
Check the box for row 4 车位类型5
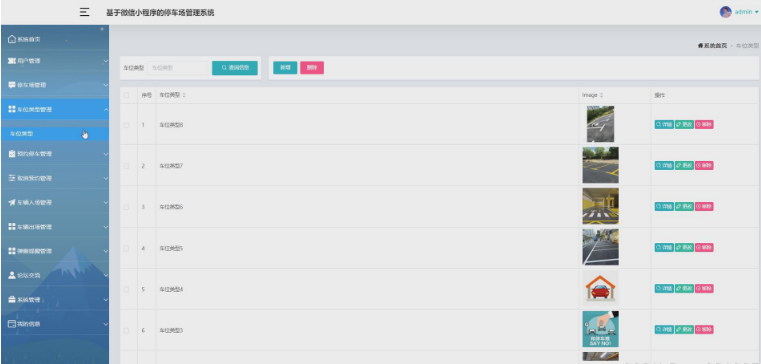click(x=126, y=248)
